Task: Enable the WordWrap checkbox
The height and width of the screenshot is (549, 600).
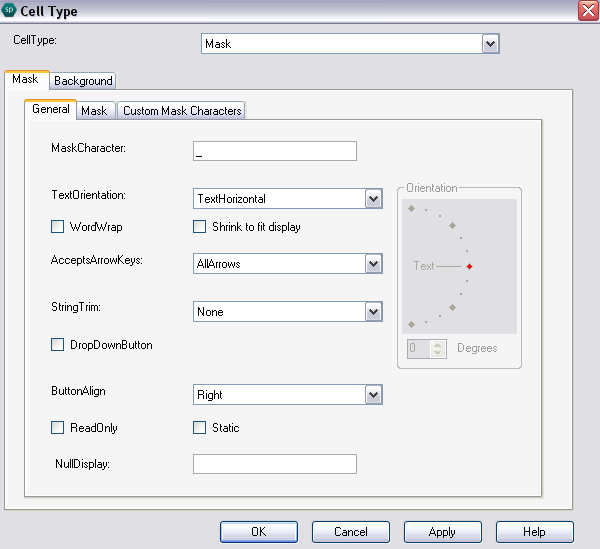Action: tap(57, 226)
